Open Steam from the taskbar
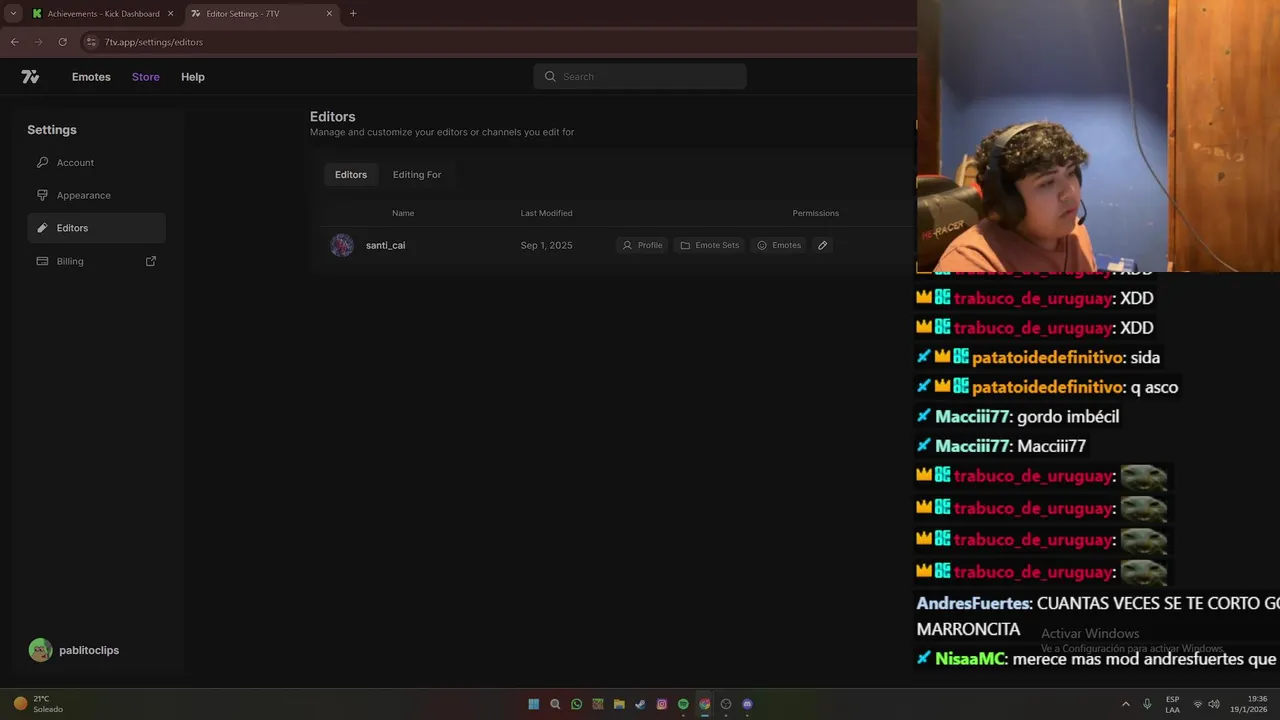 [640, 704]
